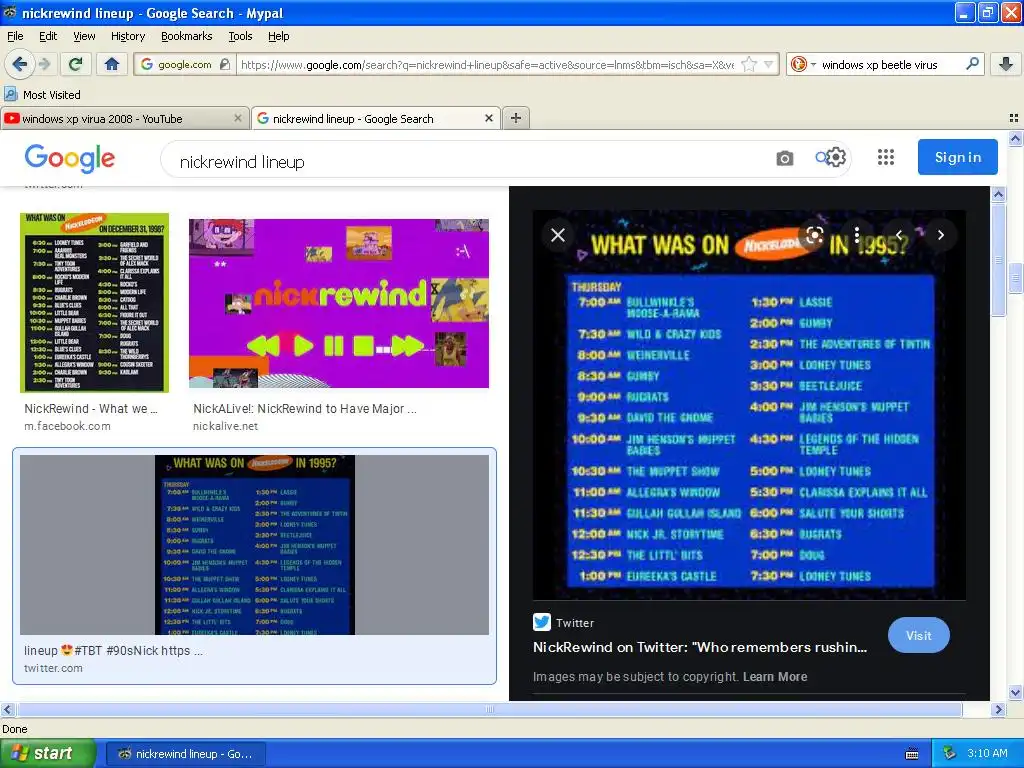Click the 3:10 AM clock

click(x=987, y=753)
